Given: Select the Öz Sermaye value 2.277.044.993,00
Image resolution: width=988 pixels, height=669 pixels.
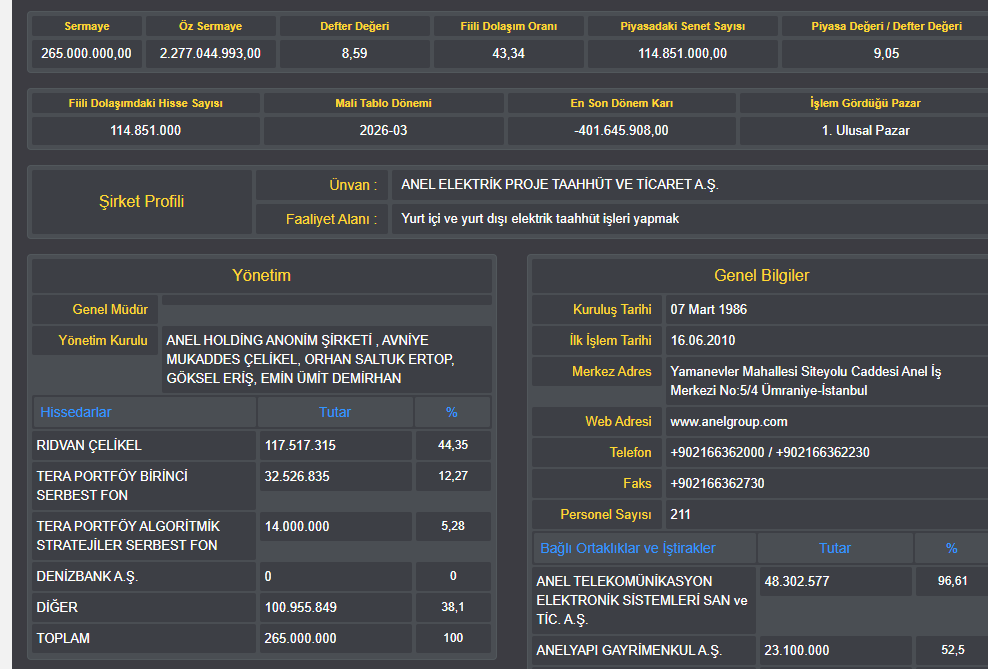Looking at the screenshot, I should point(210,54).
